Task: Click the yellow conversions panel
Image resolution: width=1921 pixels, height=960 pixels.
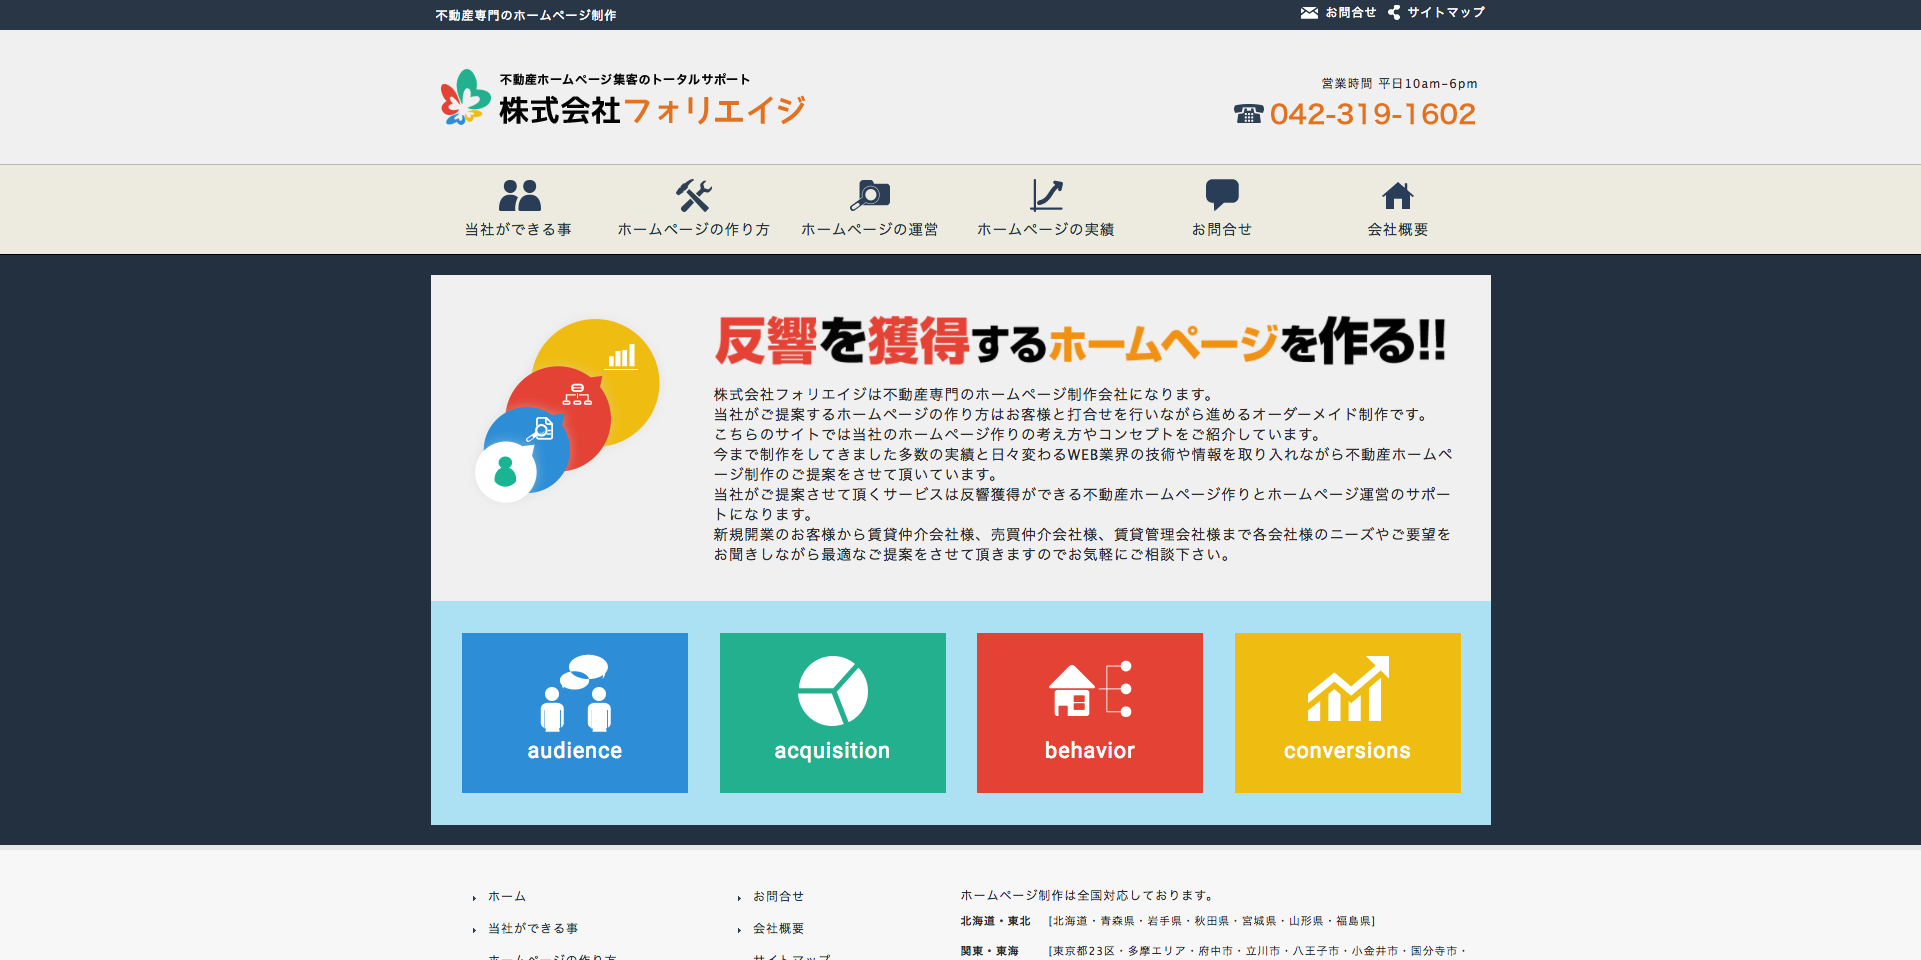Action: click(x=1347, y=712)
